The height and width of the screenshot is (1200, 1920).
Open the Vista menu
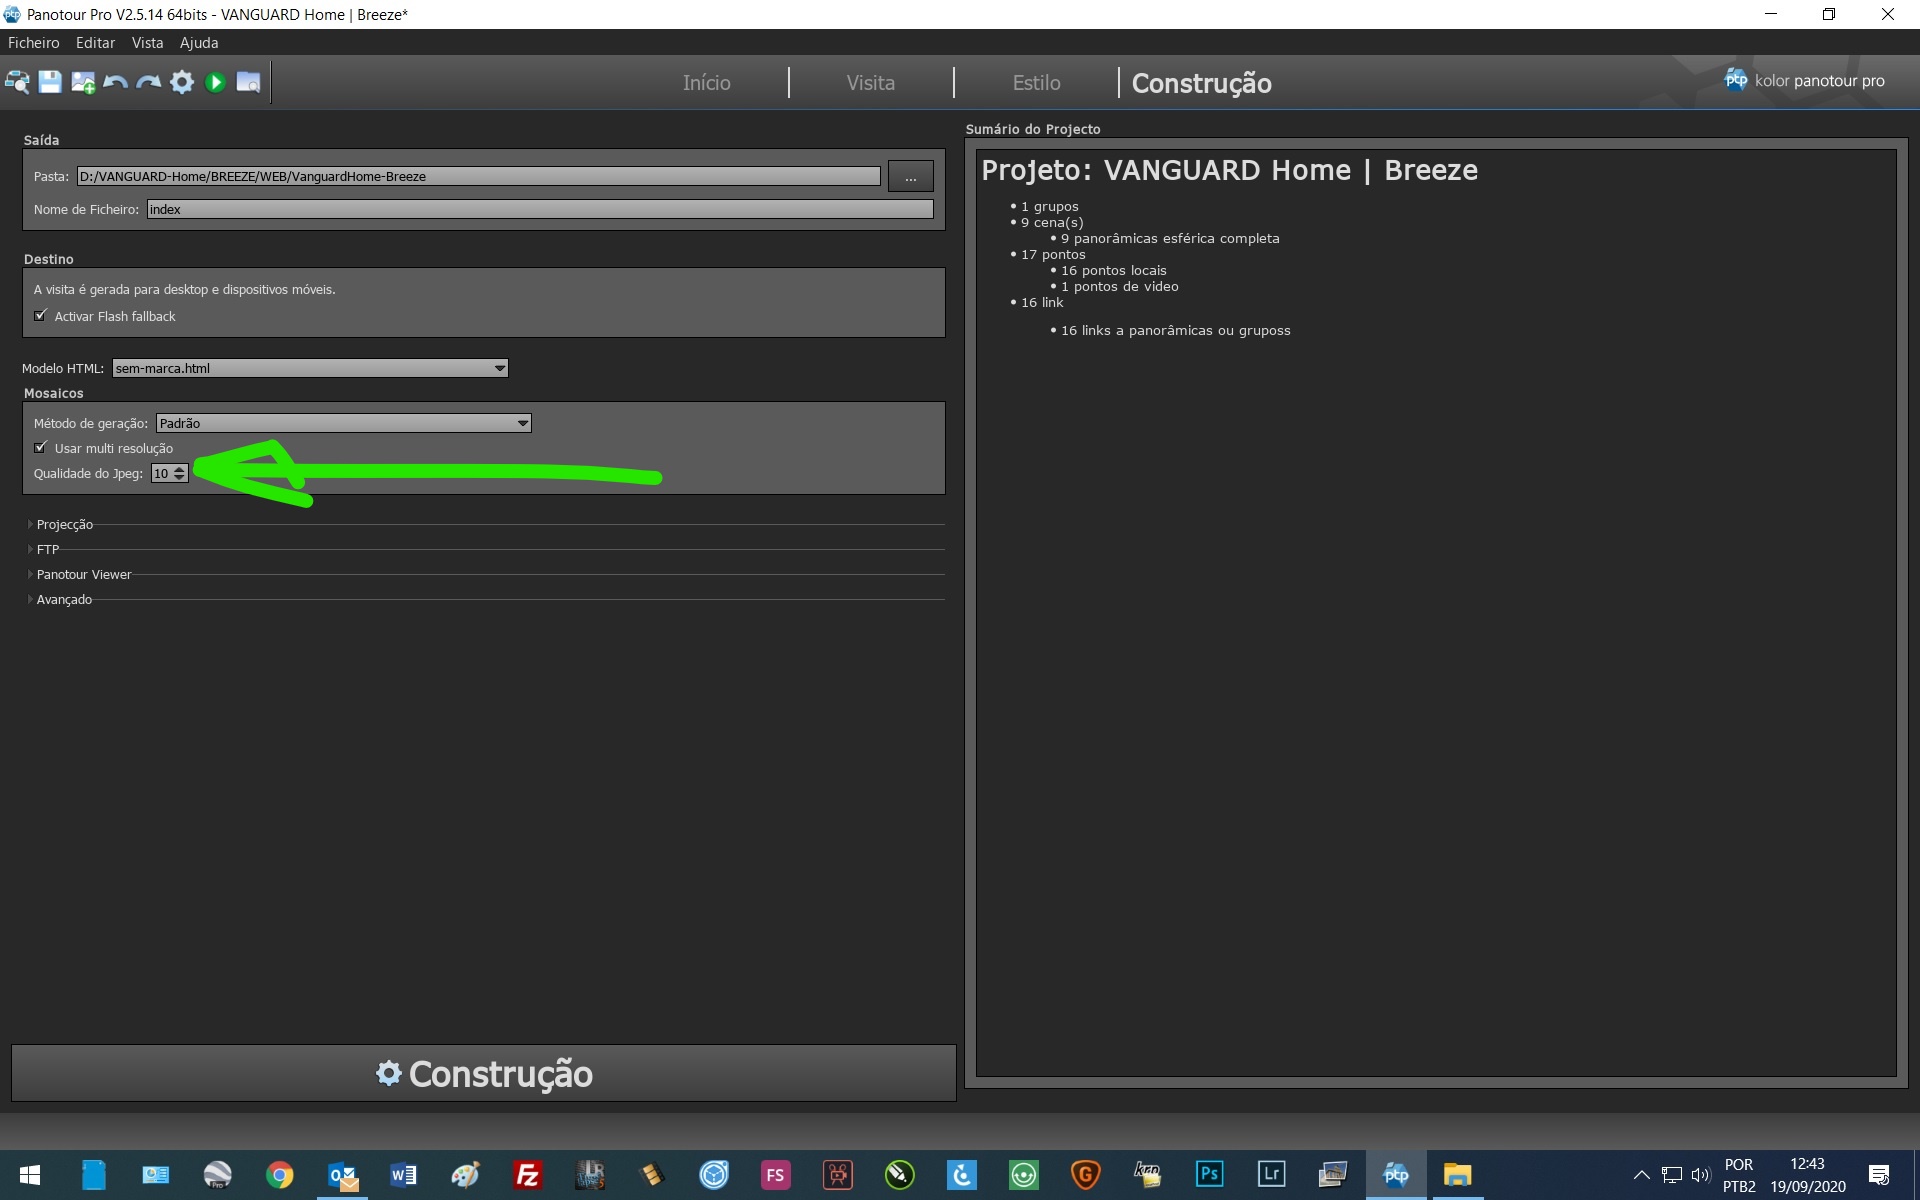147,43
